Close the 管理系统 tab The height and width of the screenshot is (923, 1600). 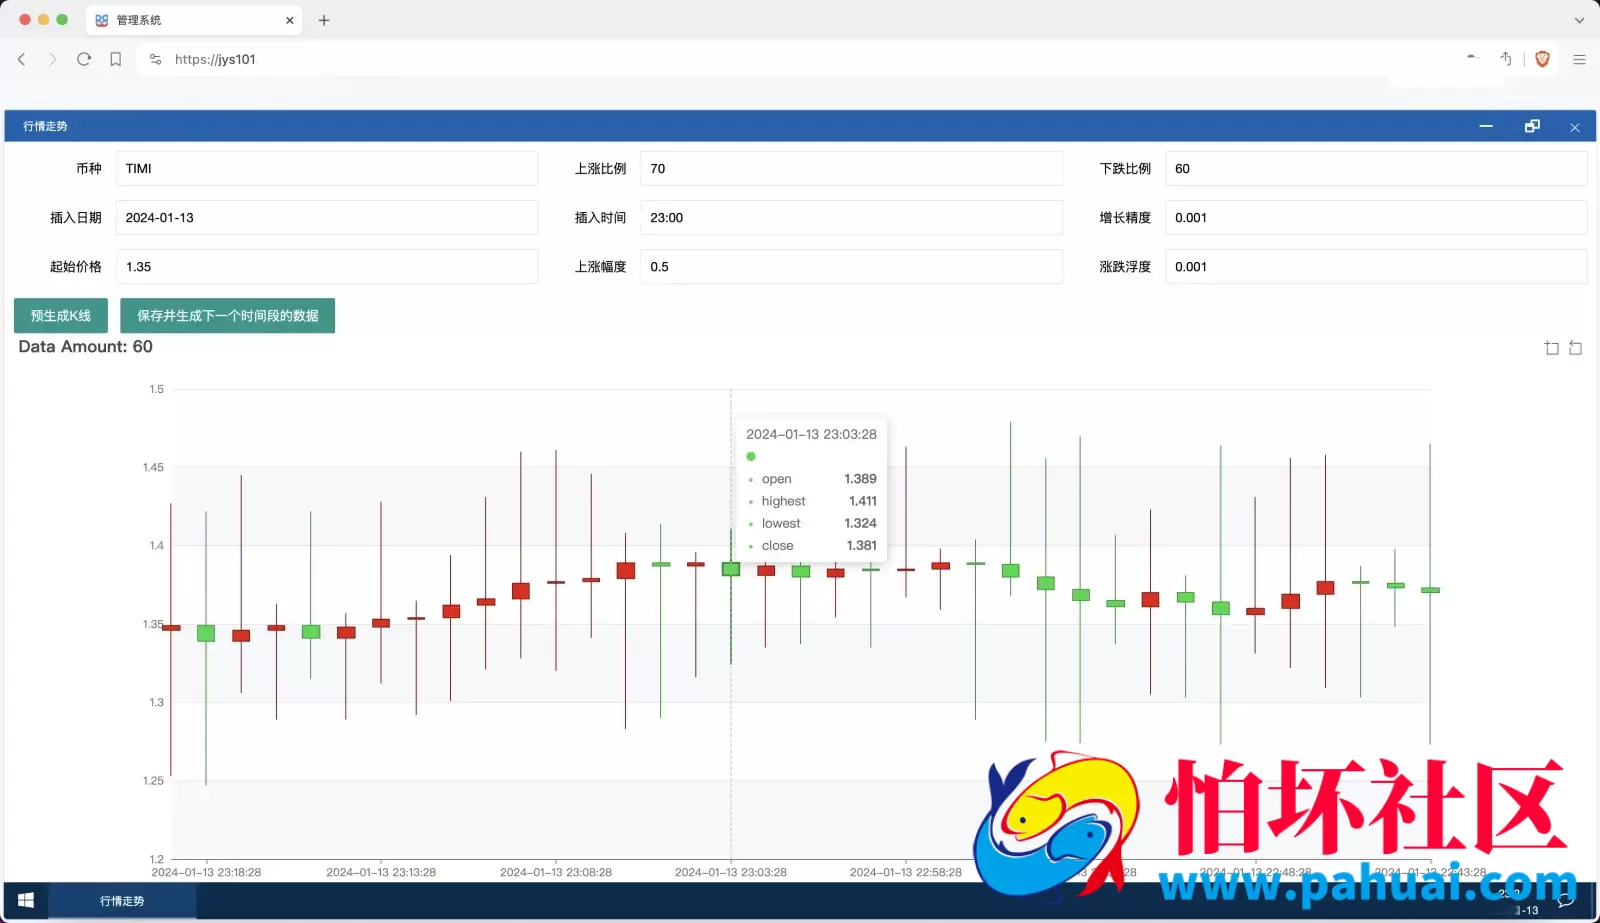coord(290,20)
